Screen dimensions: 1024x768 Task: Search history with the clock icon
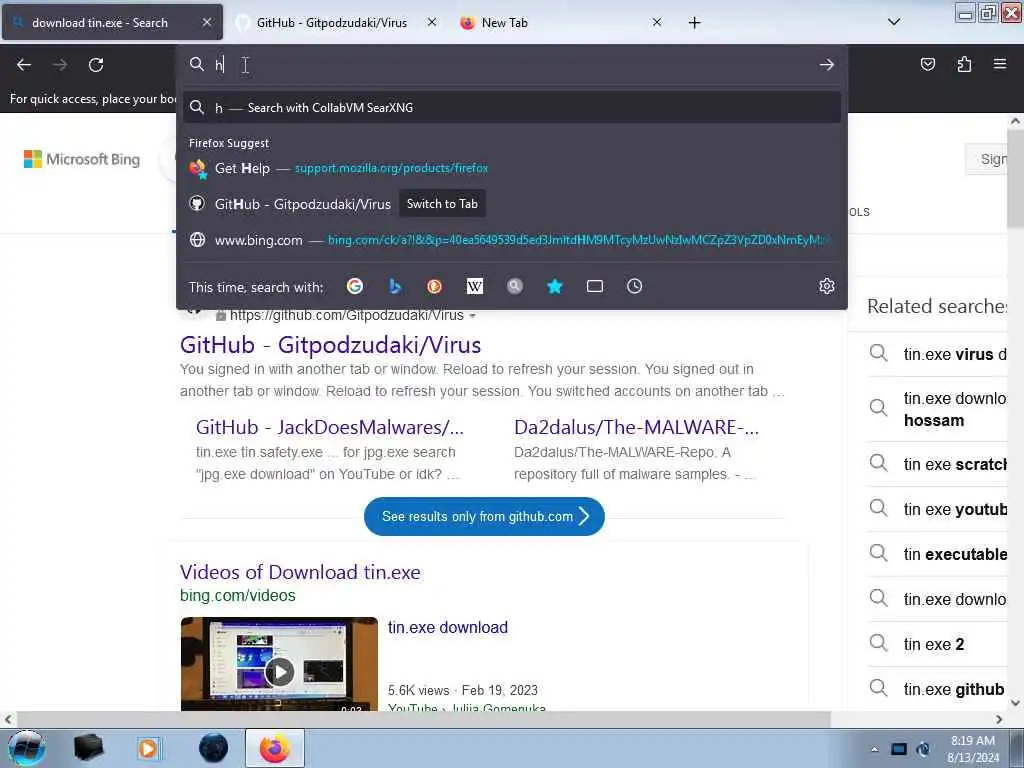point(634,286)
